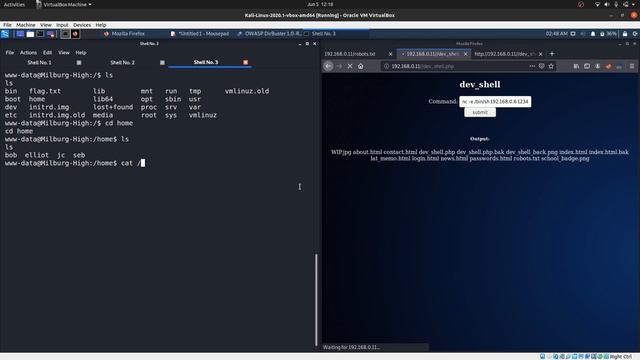Click the terminal vertical scrollbar
Image resolution: width=640 pixels, height=360 pixels.
(316, 300)
